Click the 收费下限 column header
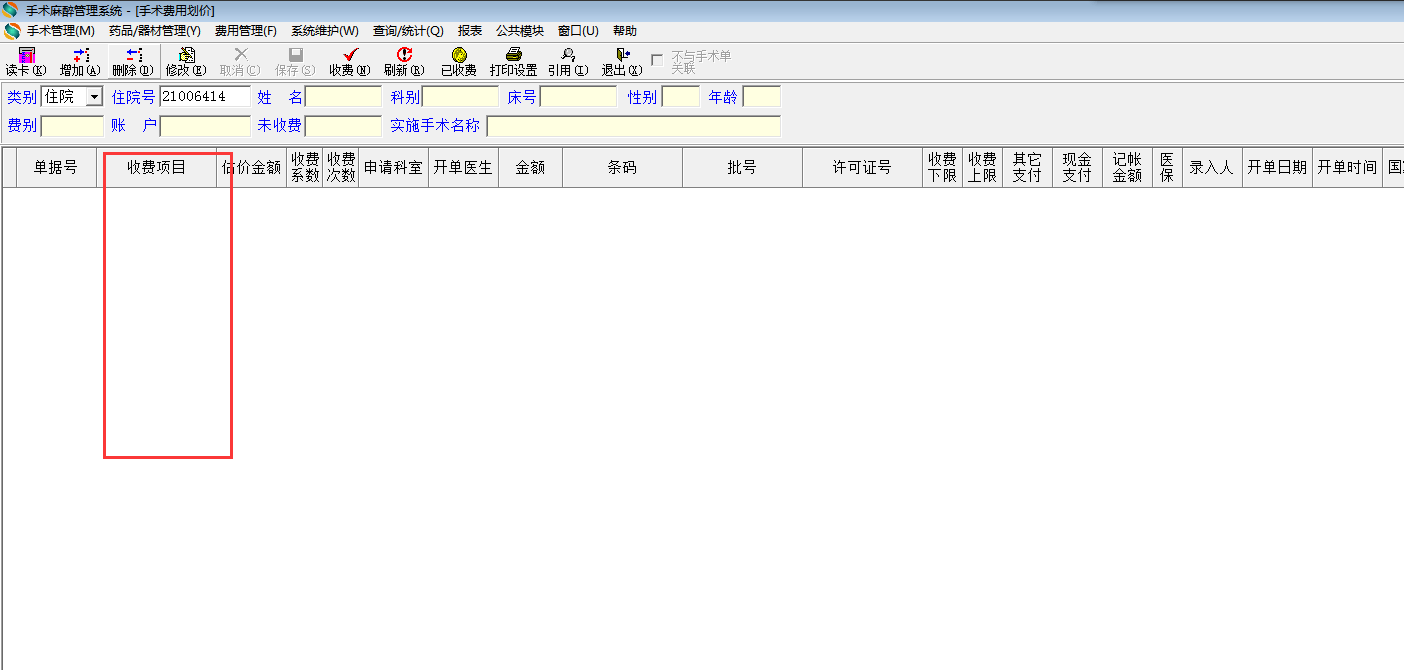Image resolution: width=1404 pixels, height=670 pixels. pyautogui.click(x=942, y=167)
